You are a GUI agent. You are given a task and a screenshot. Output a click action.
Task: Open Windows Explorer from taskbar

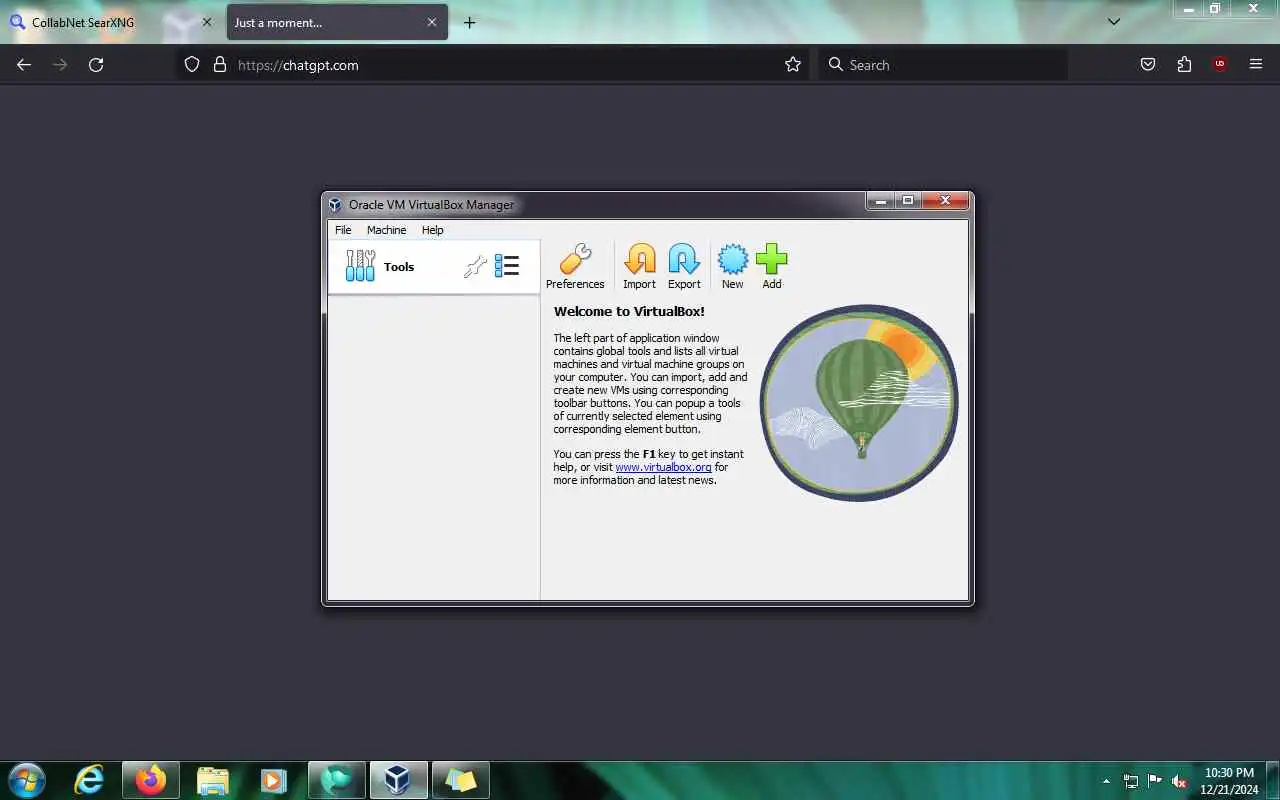click(213, 780)
